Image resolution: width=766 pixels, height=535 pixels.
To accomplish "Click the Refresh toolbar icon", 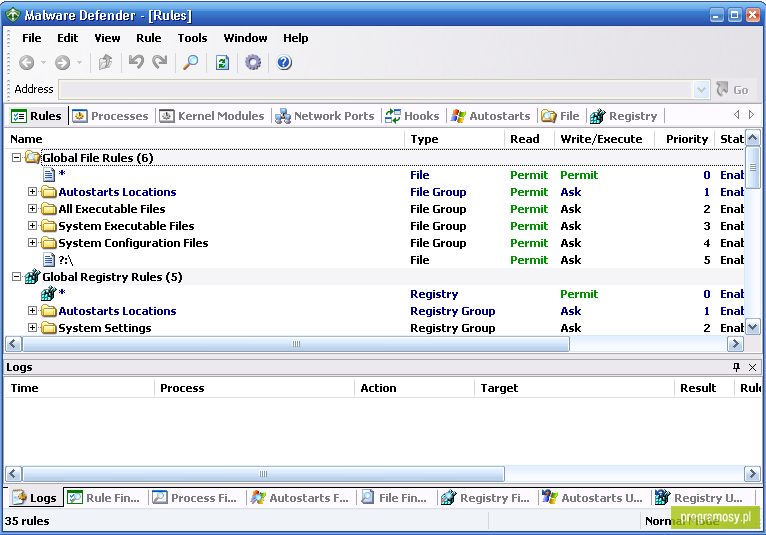I will pos(222,63).
